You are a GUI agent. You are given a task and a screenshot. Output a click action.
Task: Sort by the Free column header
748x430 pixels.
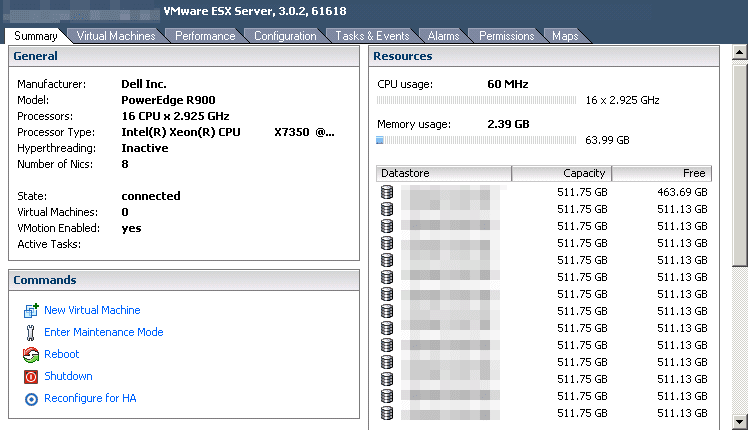662,173
